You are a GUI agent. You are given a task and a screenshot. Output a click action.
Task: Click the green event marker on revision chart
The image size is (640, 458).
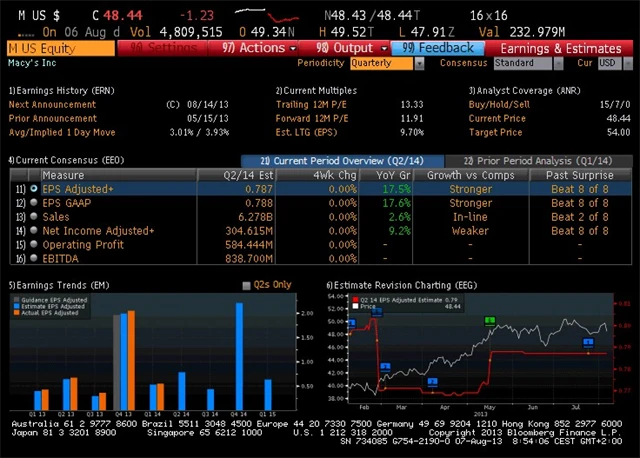coord(490,321)
